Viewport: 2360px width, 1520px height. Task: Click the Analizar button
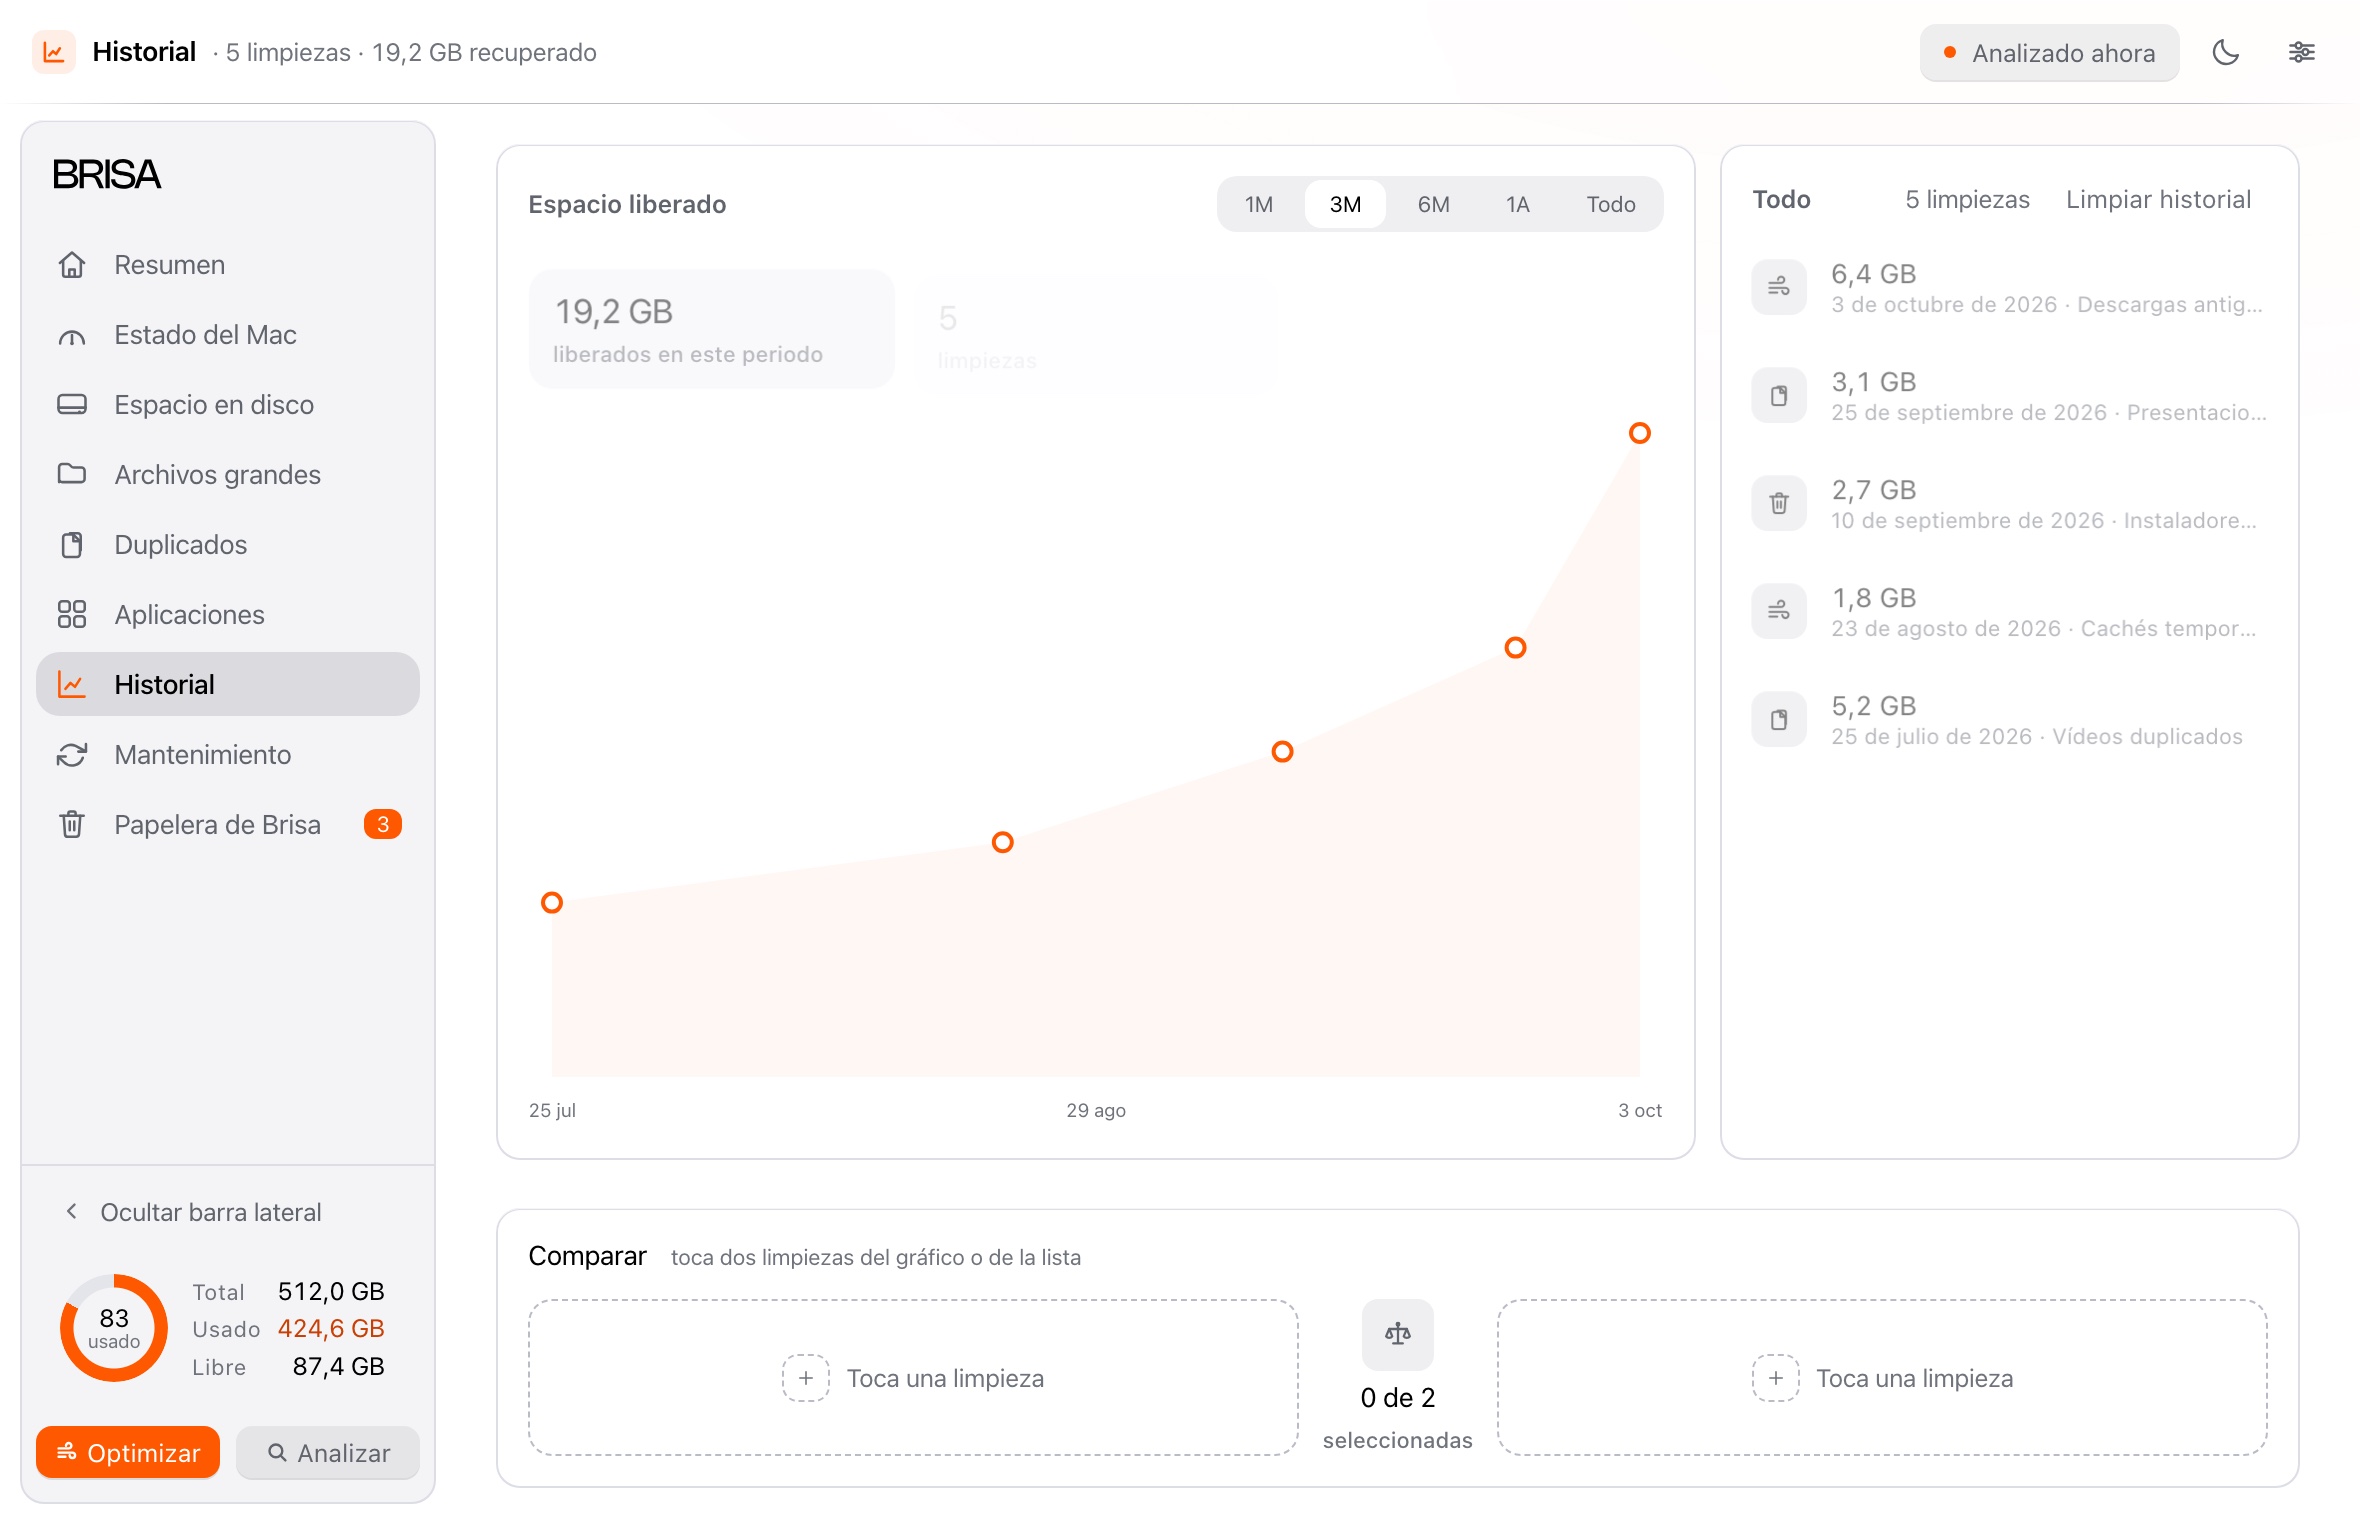point(328,1453)
